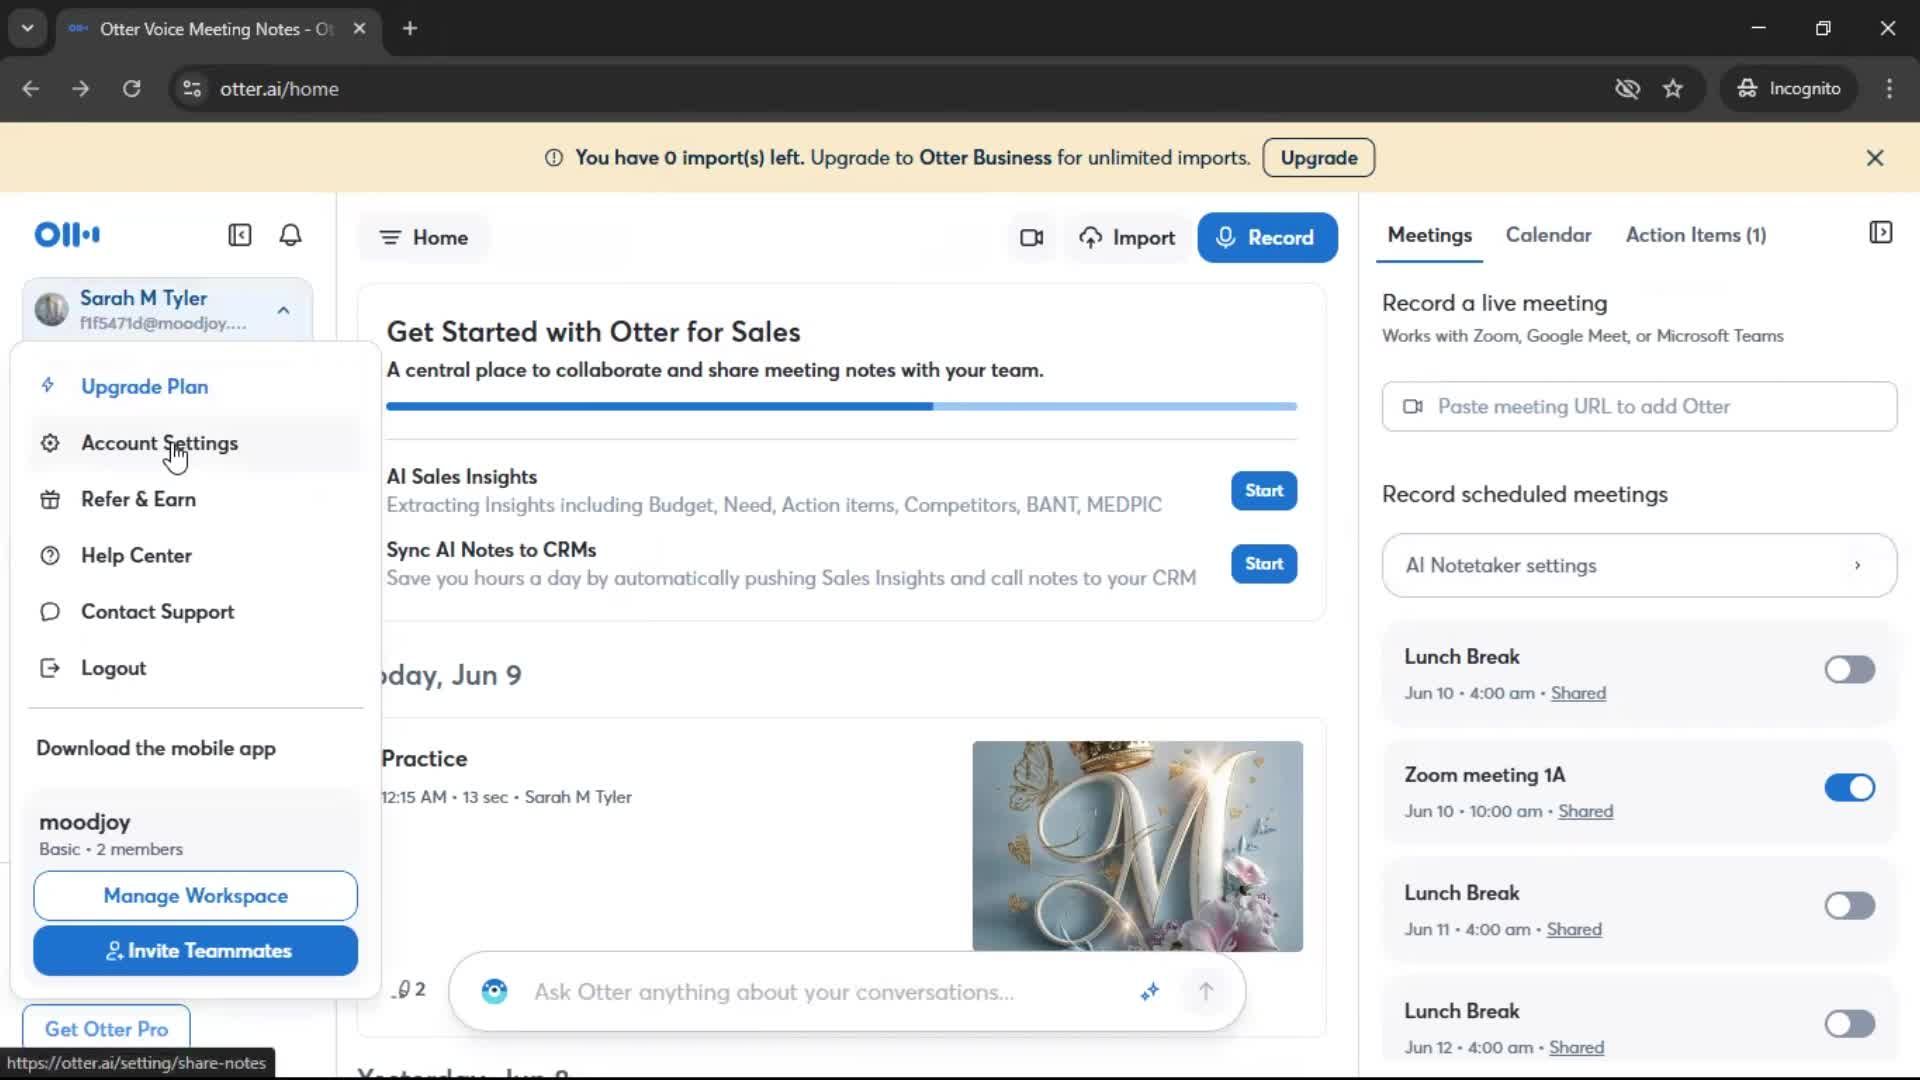Click the sparkle suggestions icon in chat box

coord(1150,991)
